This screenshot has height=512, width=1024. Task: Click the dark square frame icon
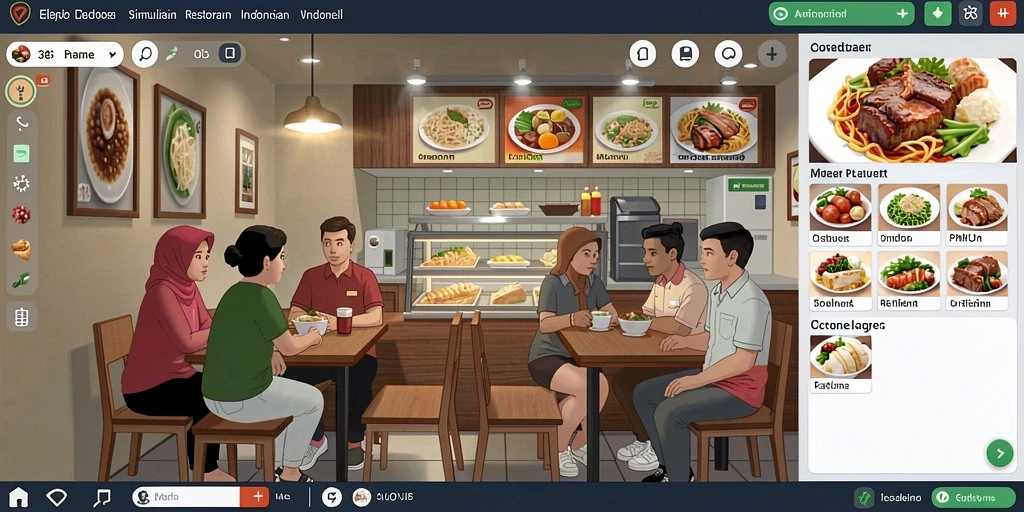tap(229, 54)
